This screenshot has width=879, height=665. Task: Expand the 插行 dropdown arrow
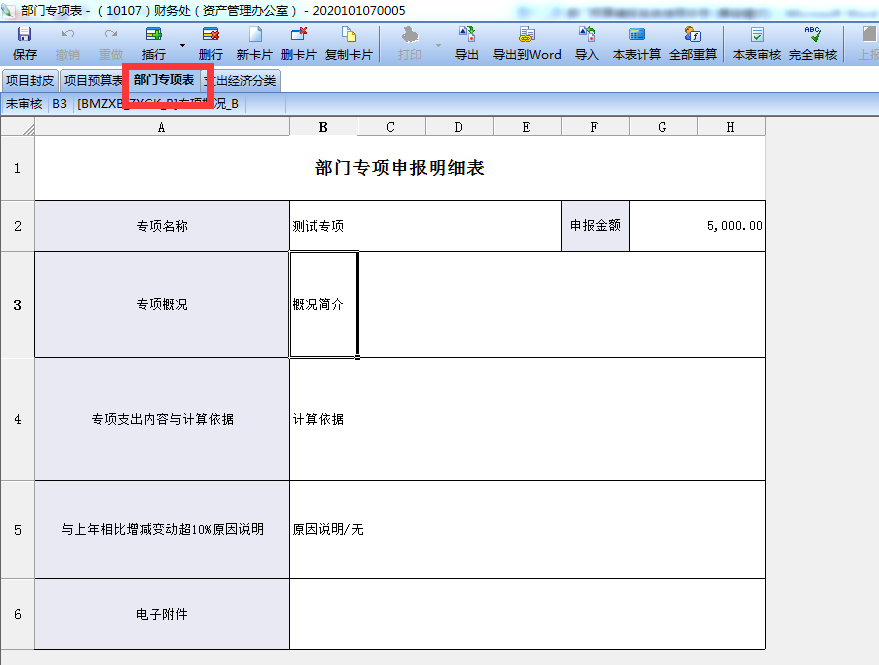[182, 45]
